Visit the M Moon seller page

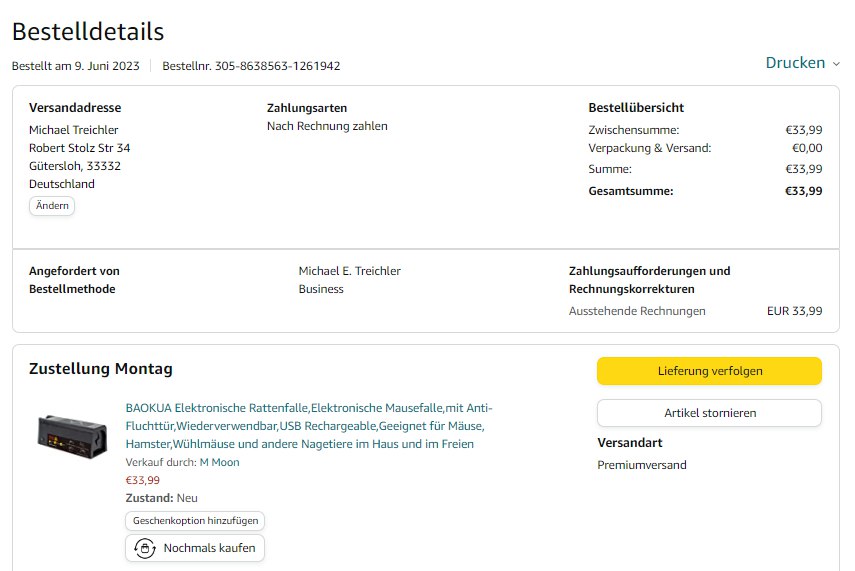coord(219,462)
